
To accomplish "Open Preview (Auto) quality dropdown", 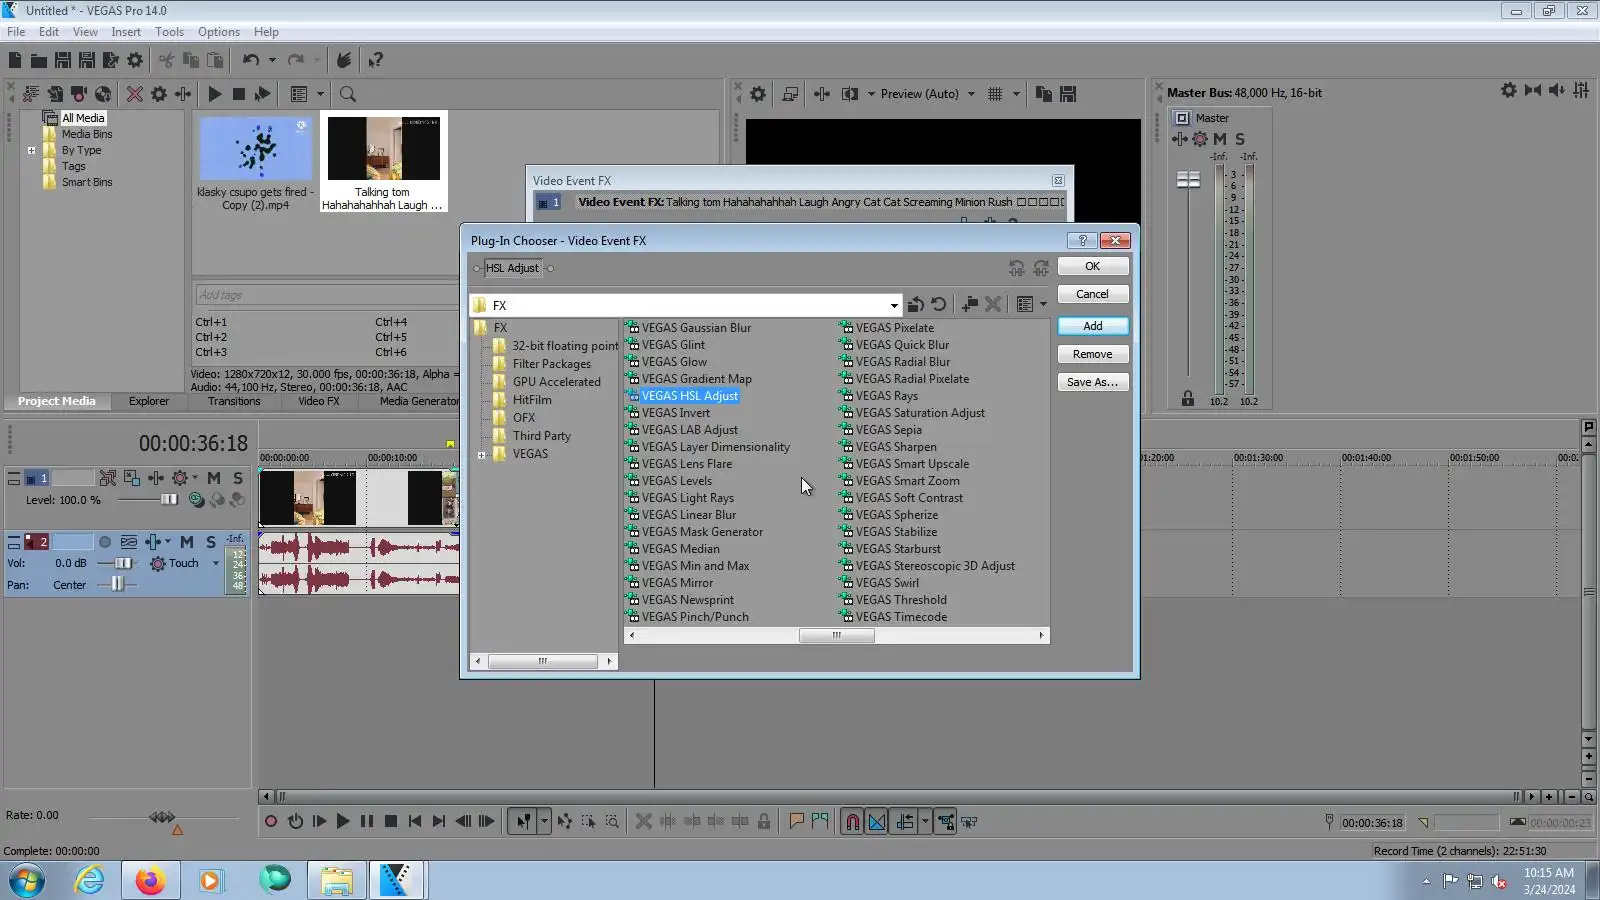I will click(971, 94).
